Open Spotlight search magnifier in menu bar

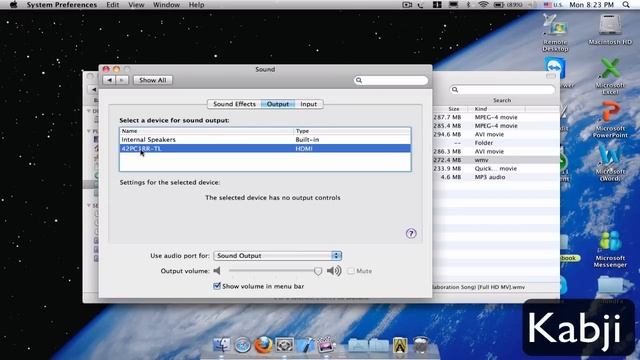click(x=626, y=5)
